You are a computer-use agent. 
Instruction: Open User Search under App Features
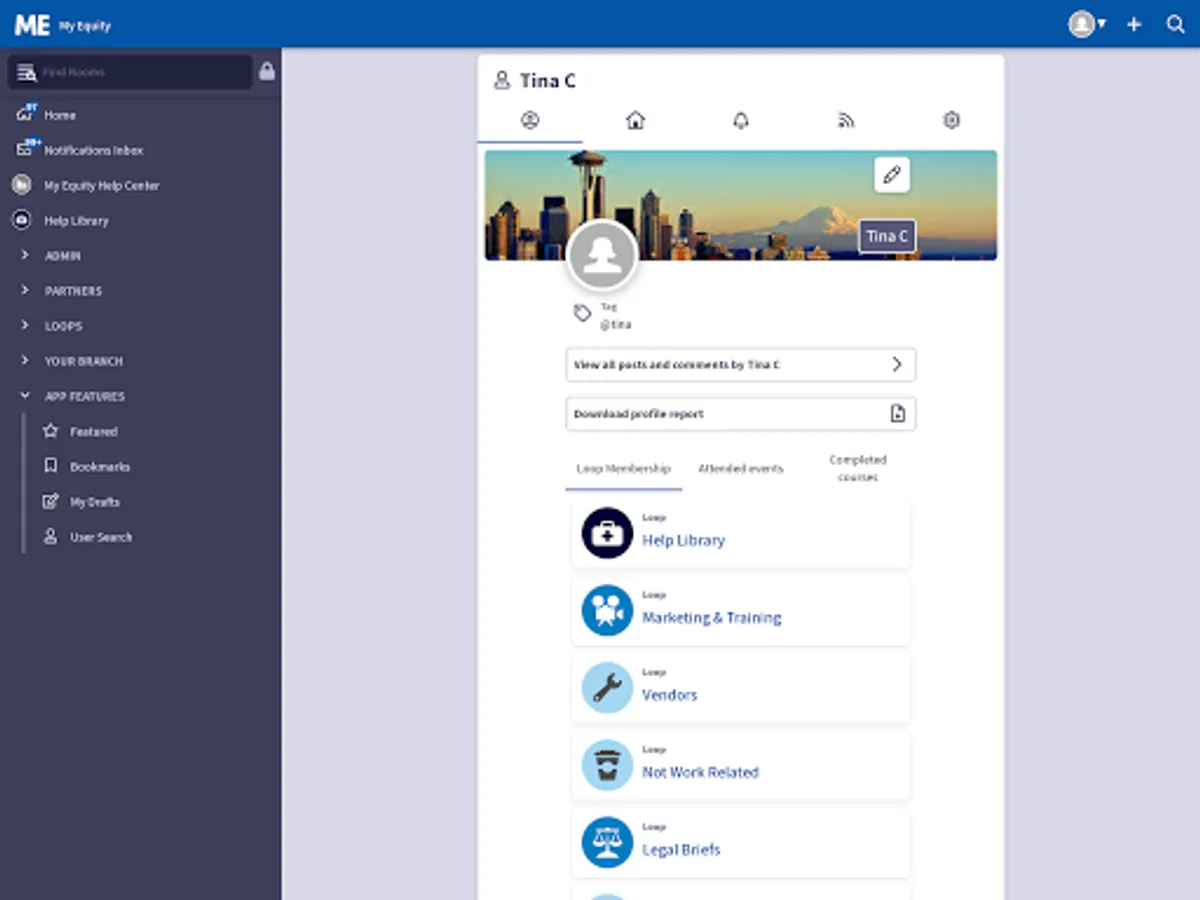click(x=100, y=537)
